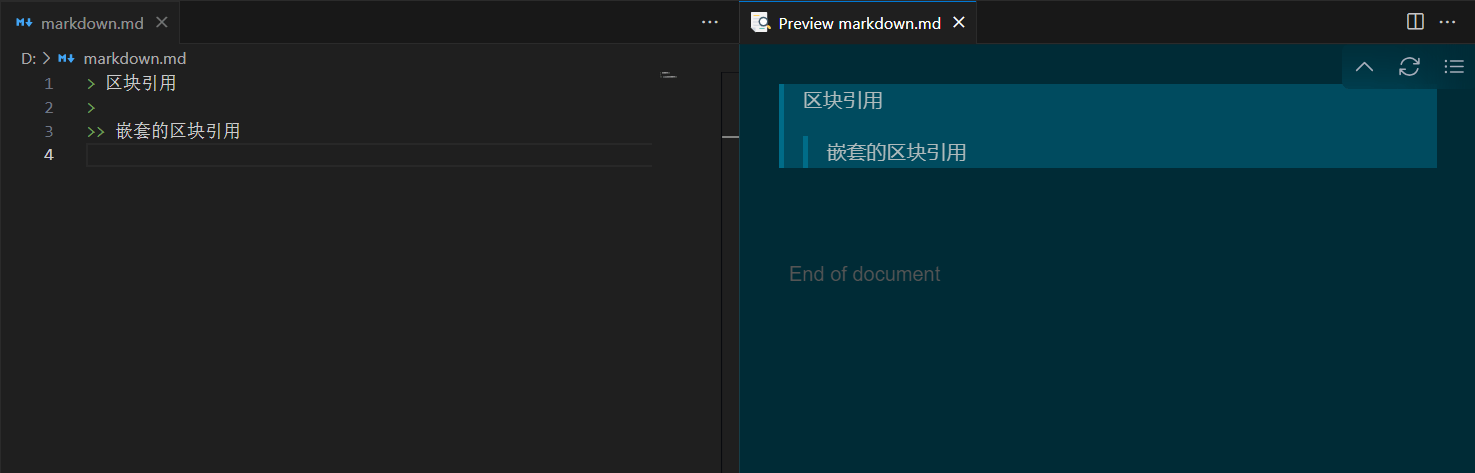This screenshot has width=1475, height=473.
Task: Open More Actions for the preview group
Action: 1447,22
